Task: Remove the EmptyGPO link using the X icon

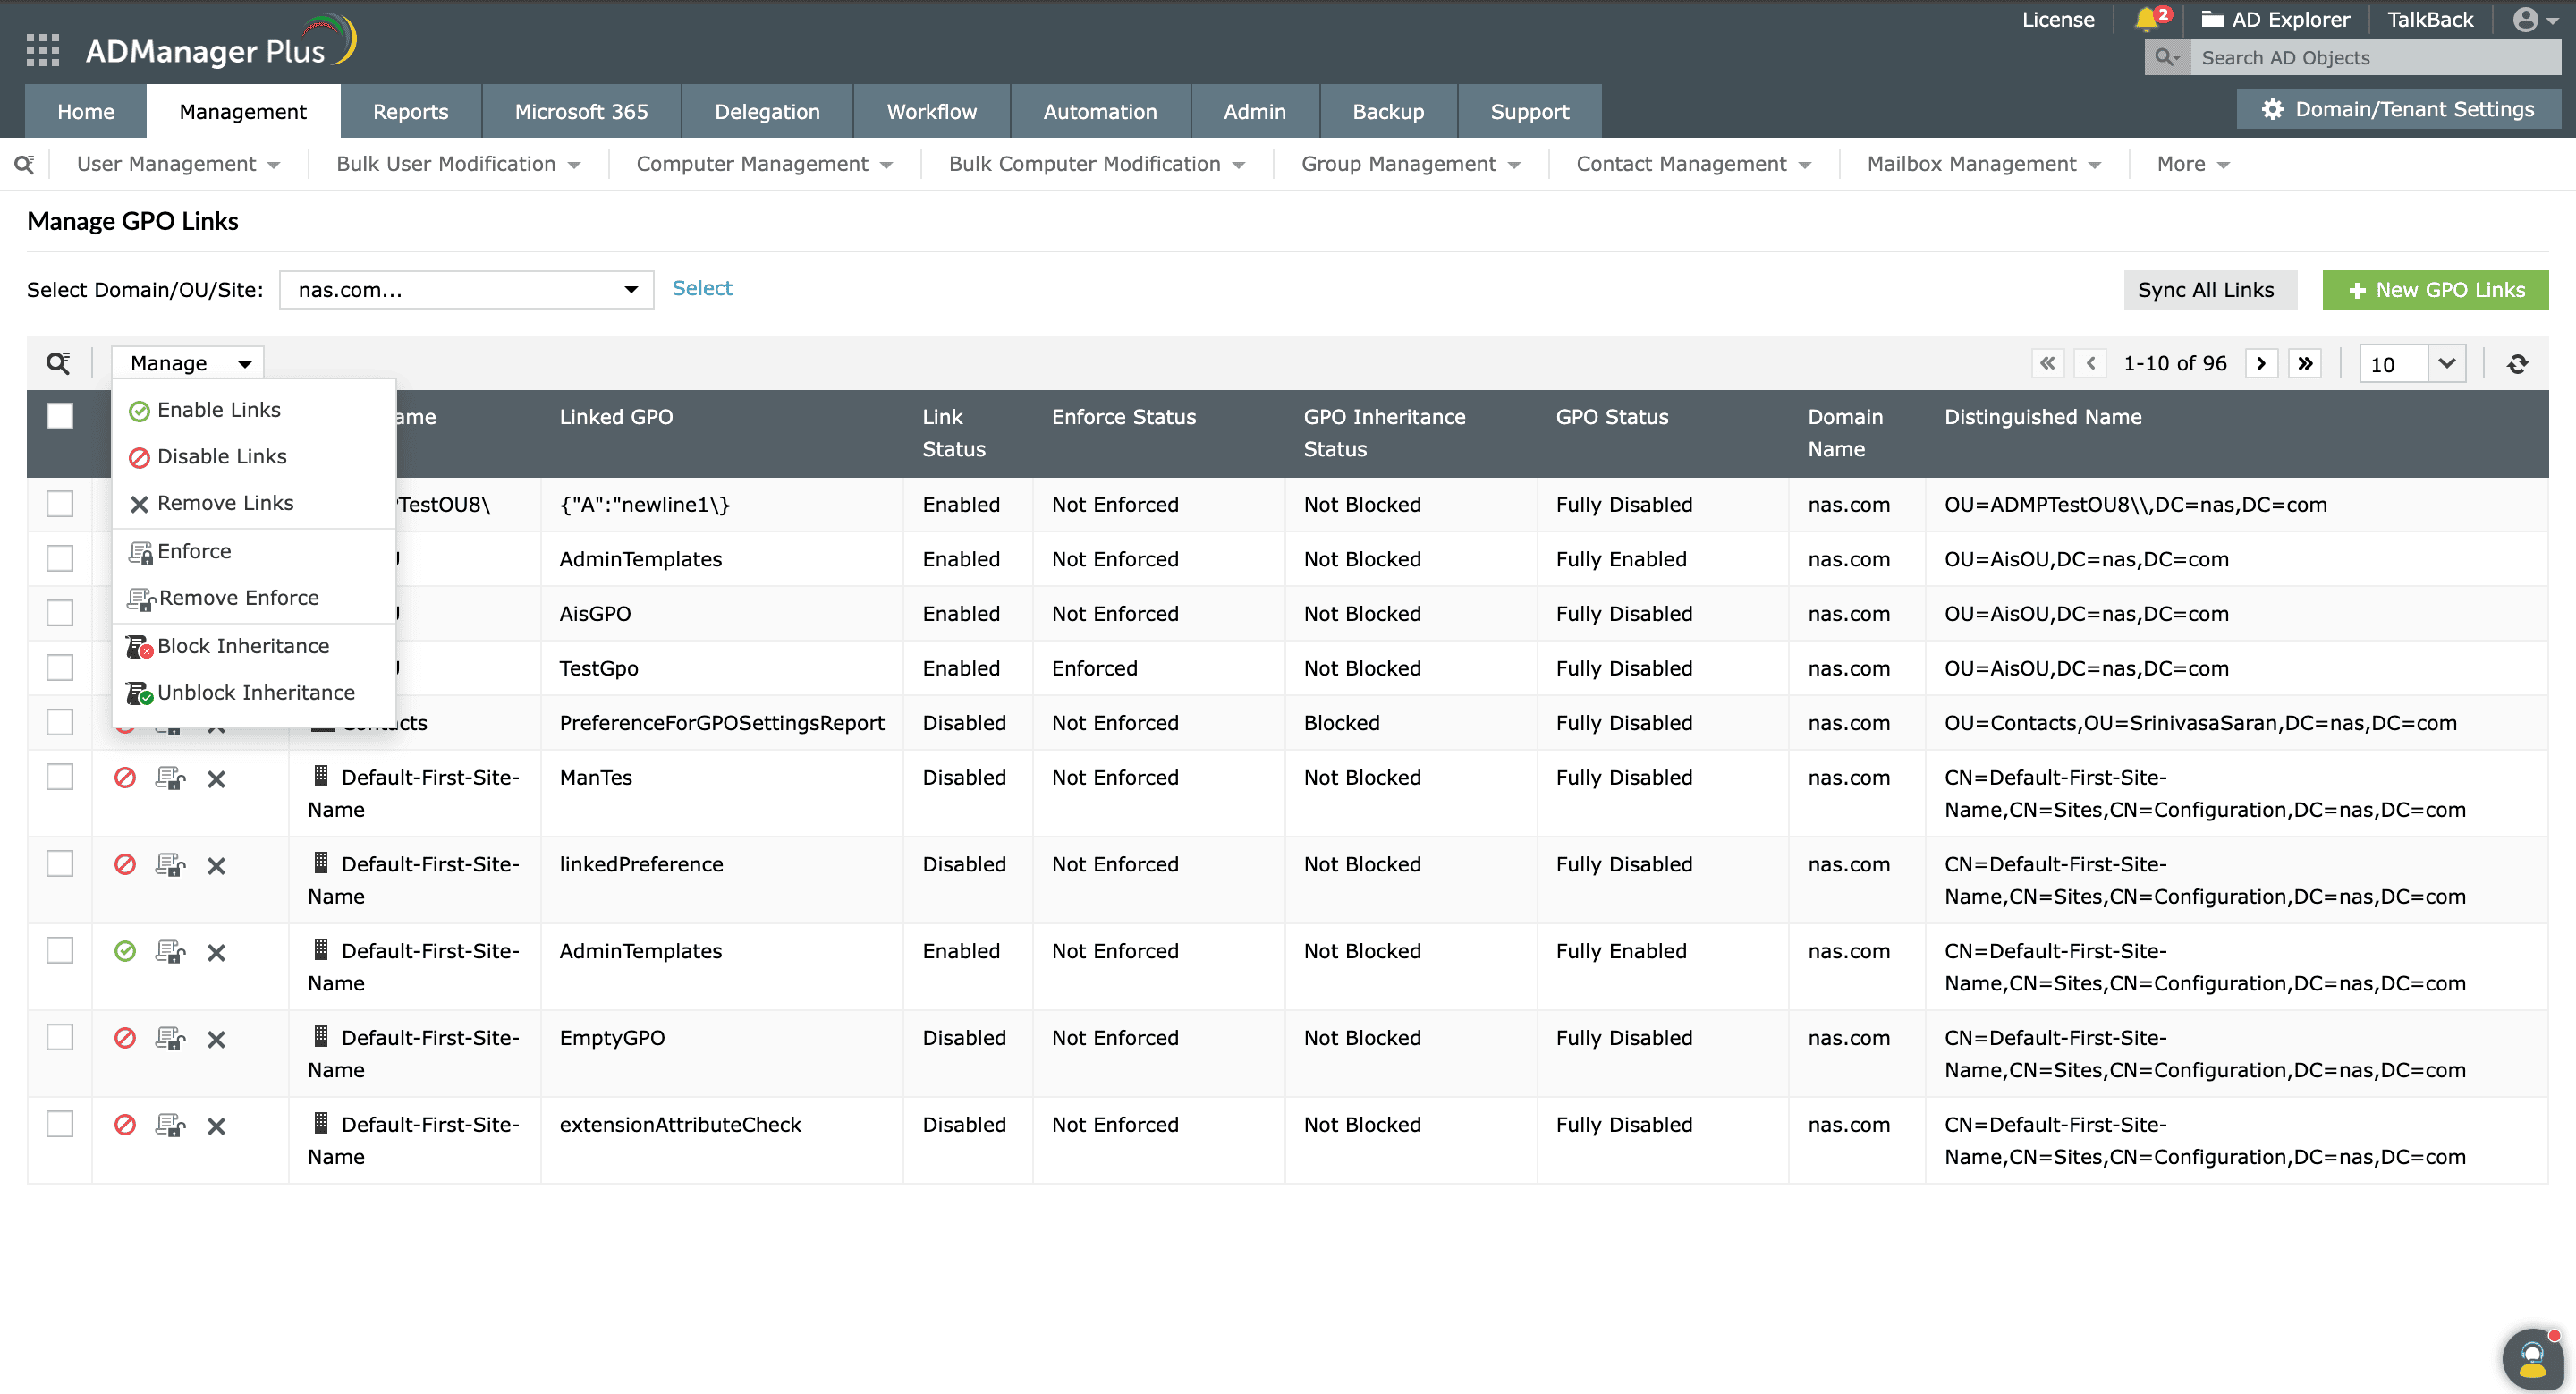Action: pyautogui.click(x=217, y=1038)
